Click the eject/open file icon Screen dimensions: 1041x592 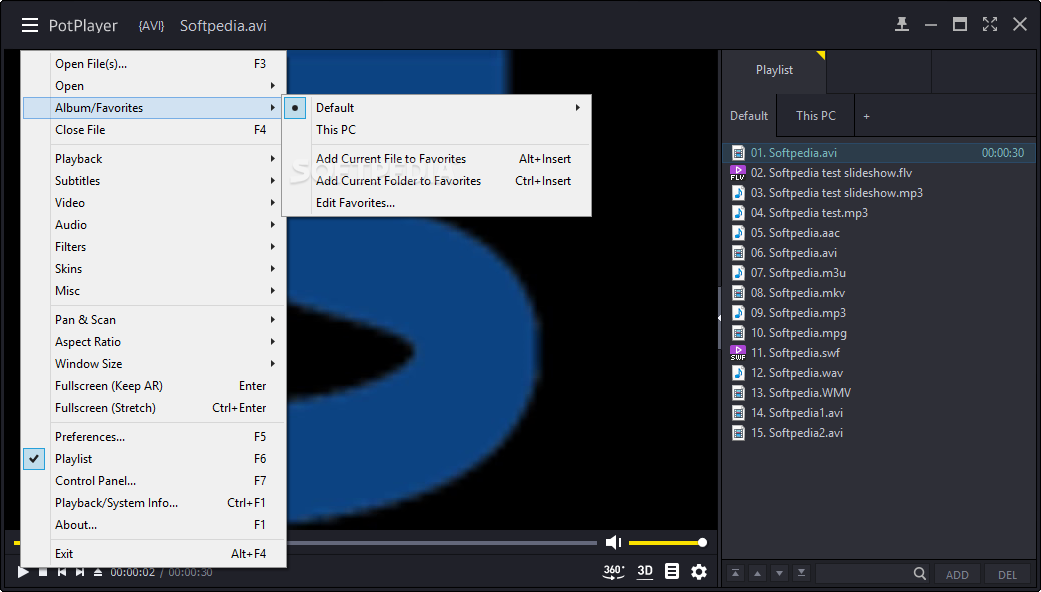point(98,572)
